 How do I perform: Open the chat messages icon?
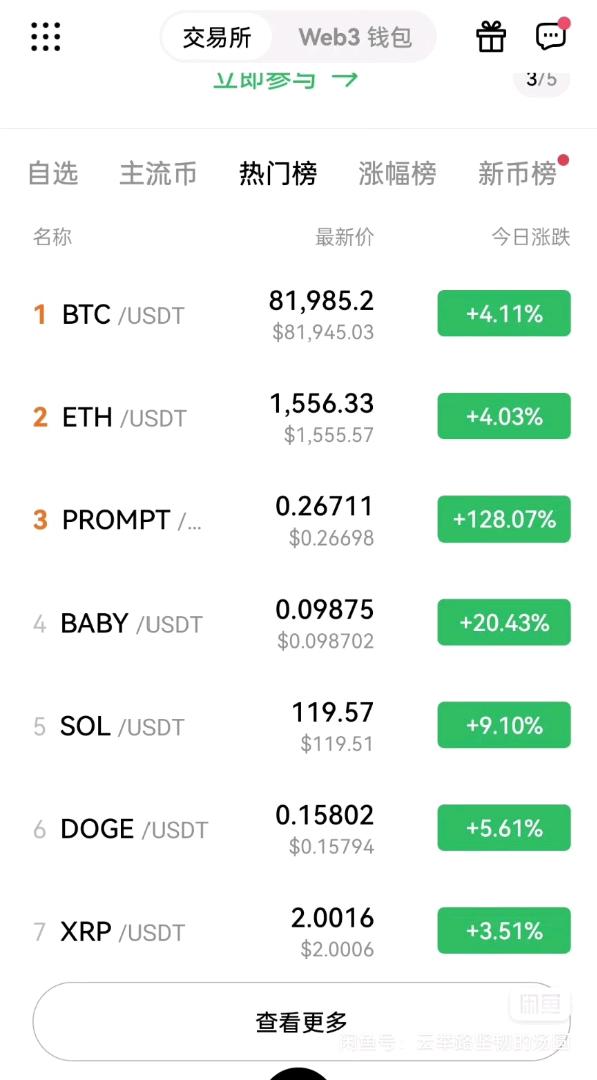pos(552,35)
